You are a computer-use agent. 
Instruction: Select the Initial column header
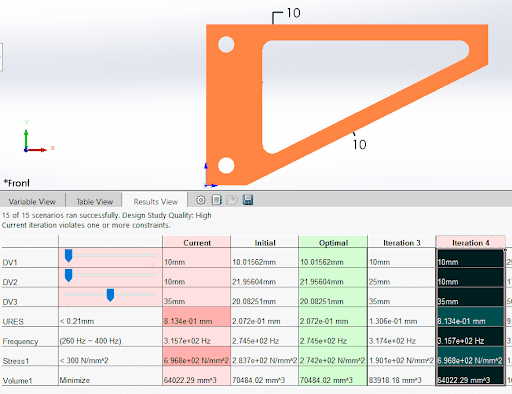[265, 243]
